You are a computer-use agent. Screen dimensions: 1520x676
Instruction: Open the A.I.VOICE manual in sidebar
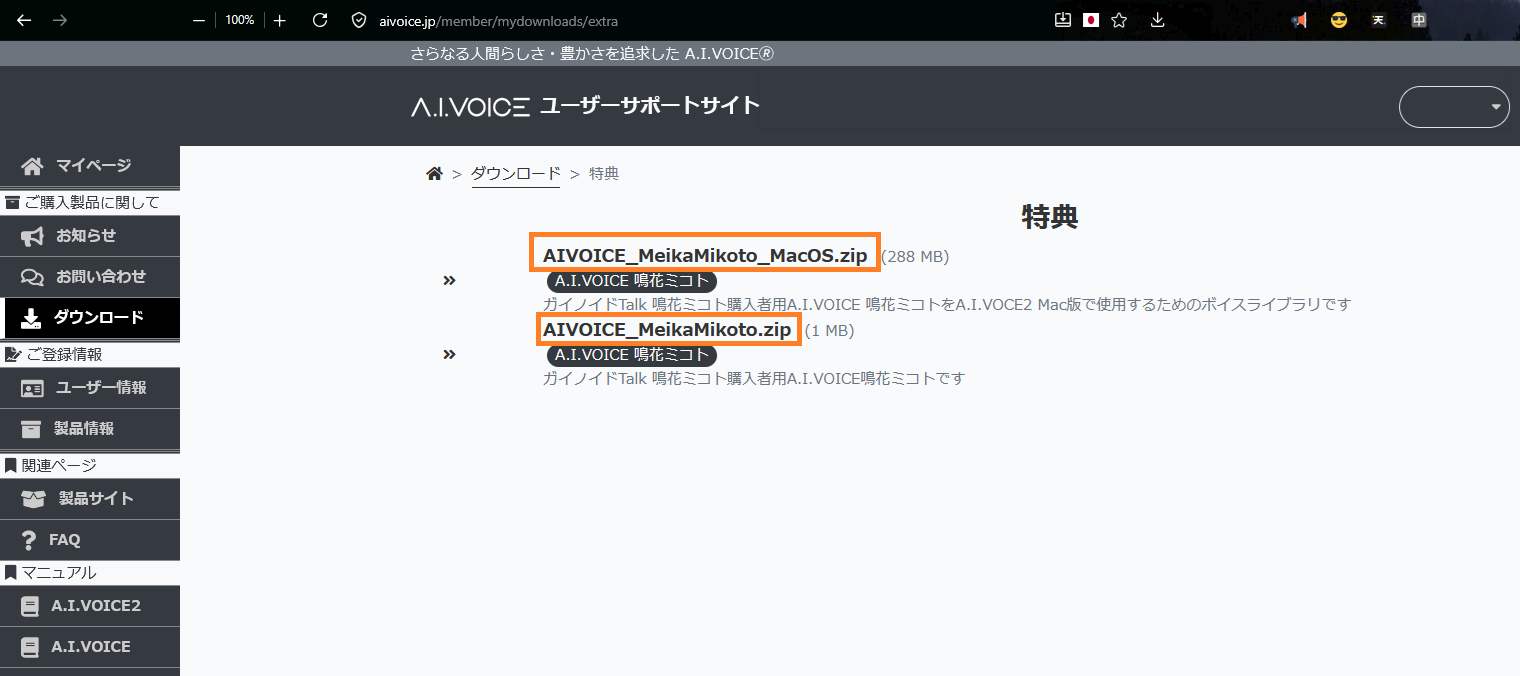[x=90, y=647]
